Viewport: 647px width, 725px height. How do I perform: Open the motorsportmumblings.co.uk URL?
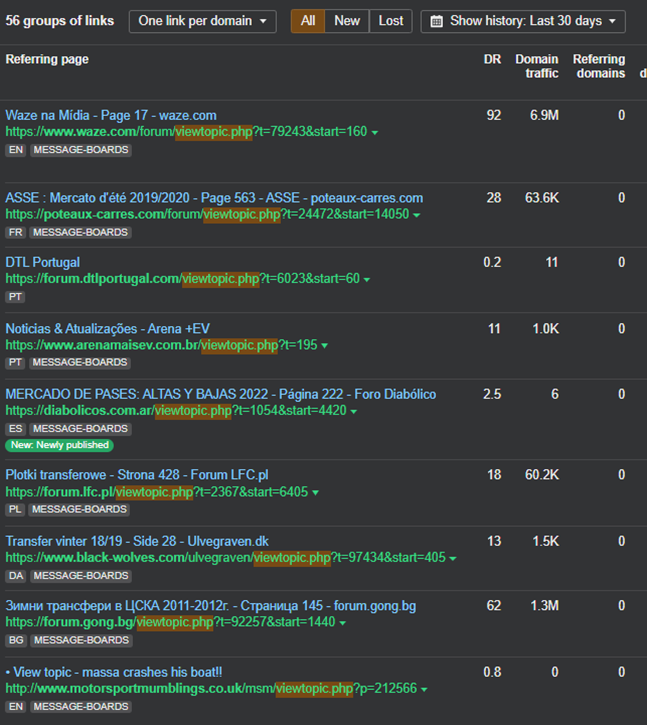tap(211, 688)
